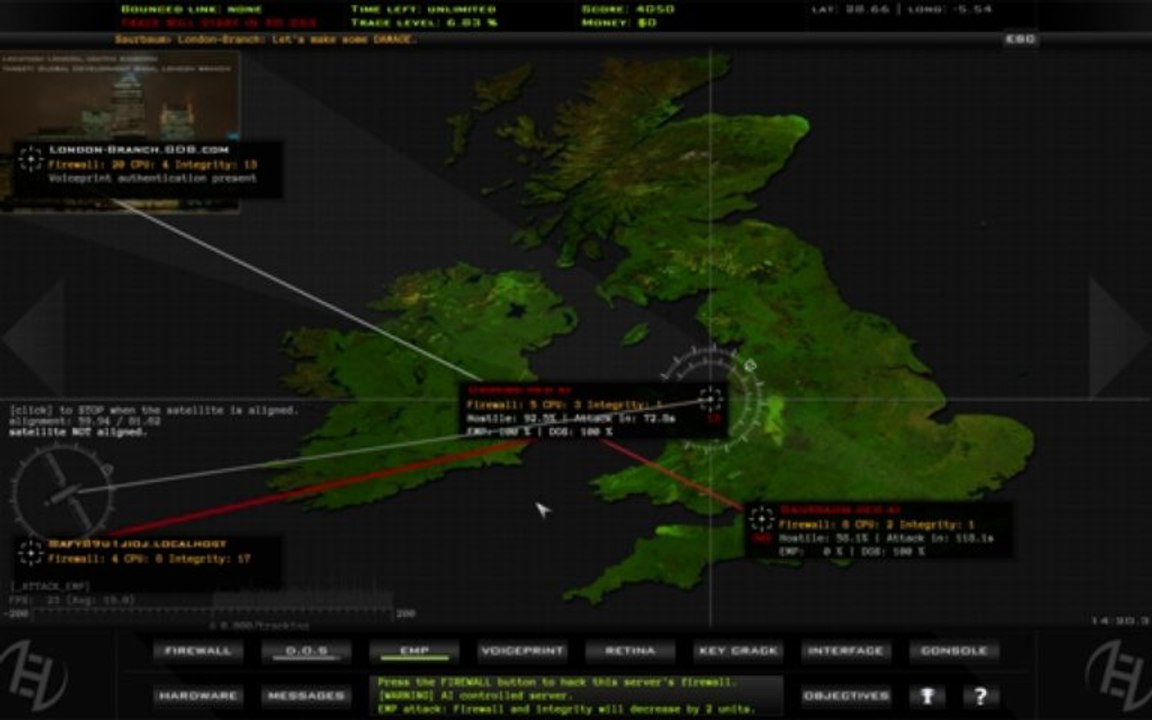Viewport: 1152px width, 720px height.
Task: Activate the EMP attack button
Action: coord(414,651)
